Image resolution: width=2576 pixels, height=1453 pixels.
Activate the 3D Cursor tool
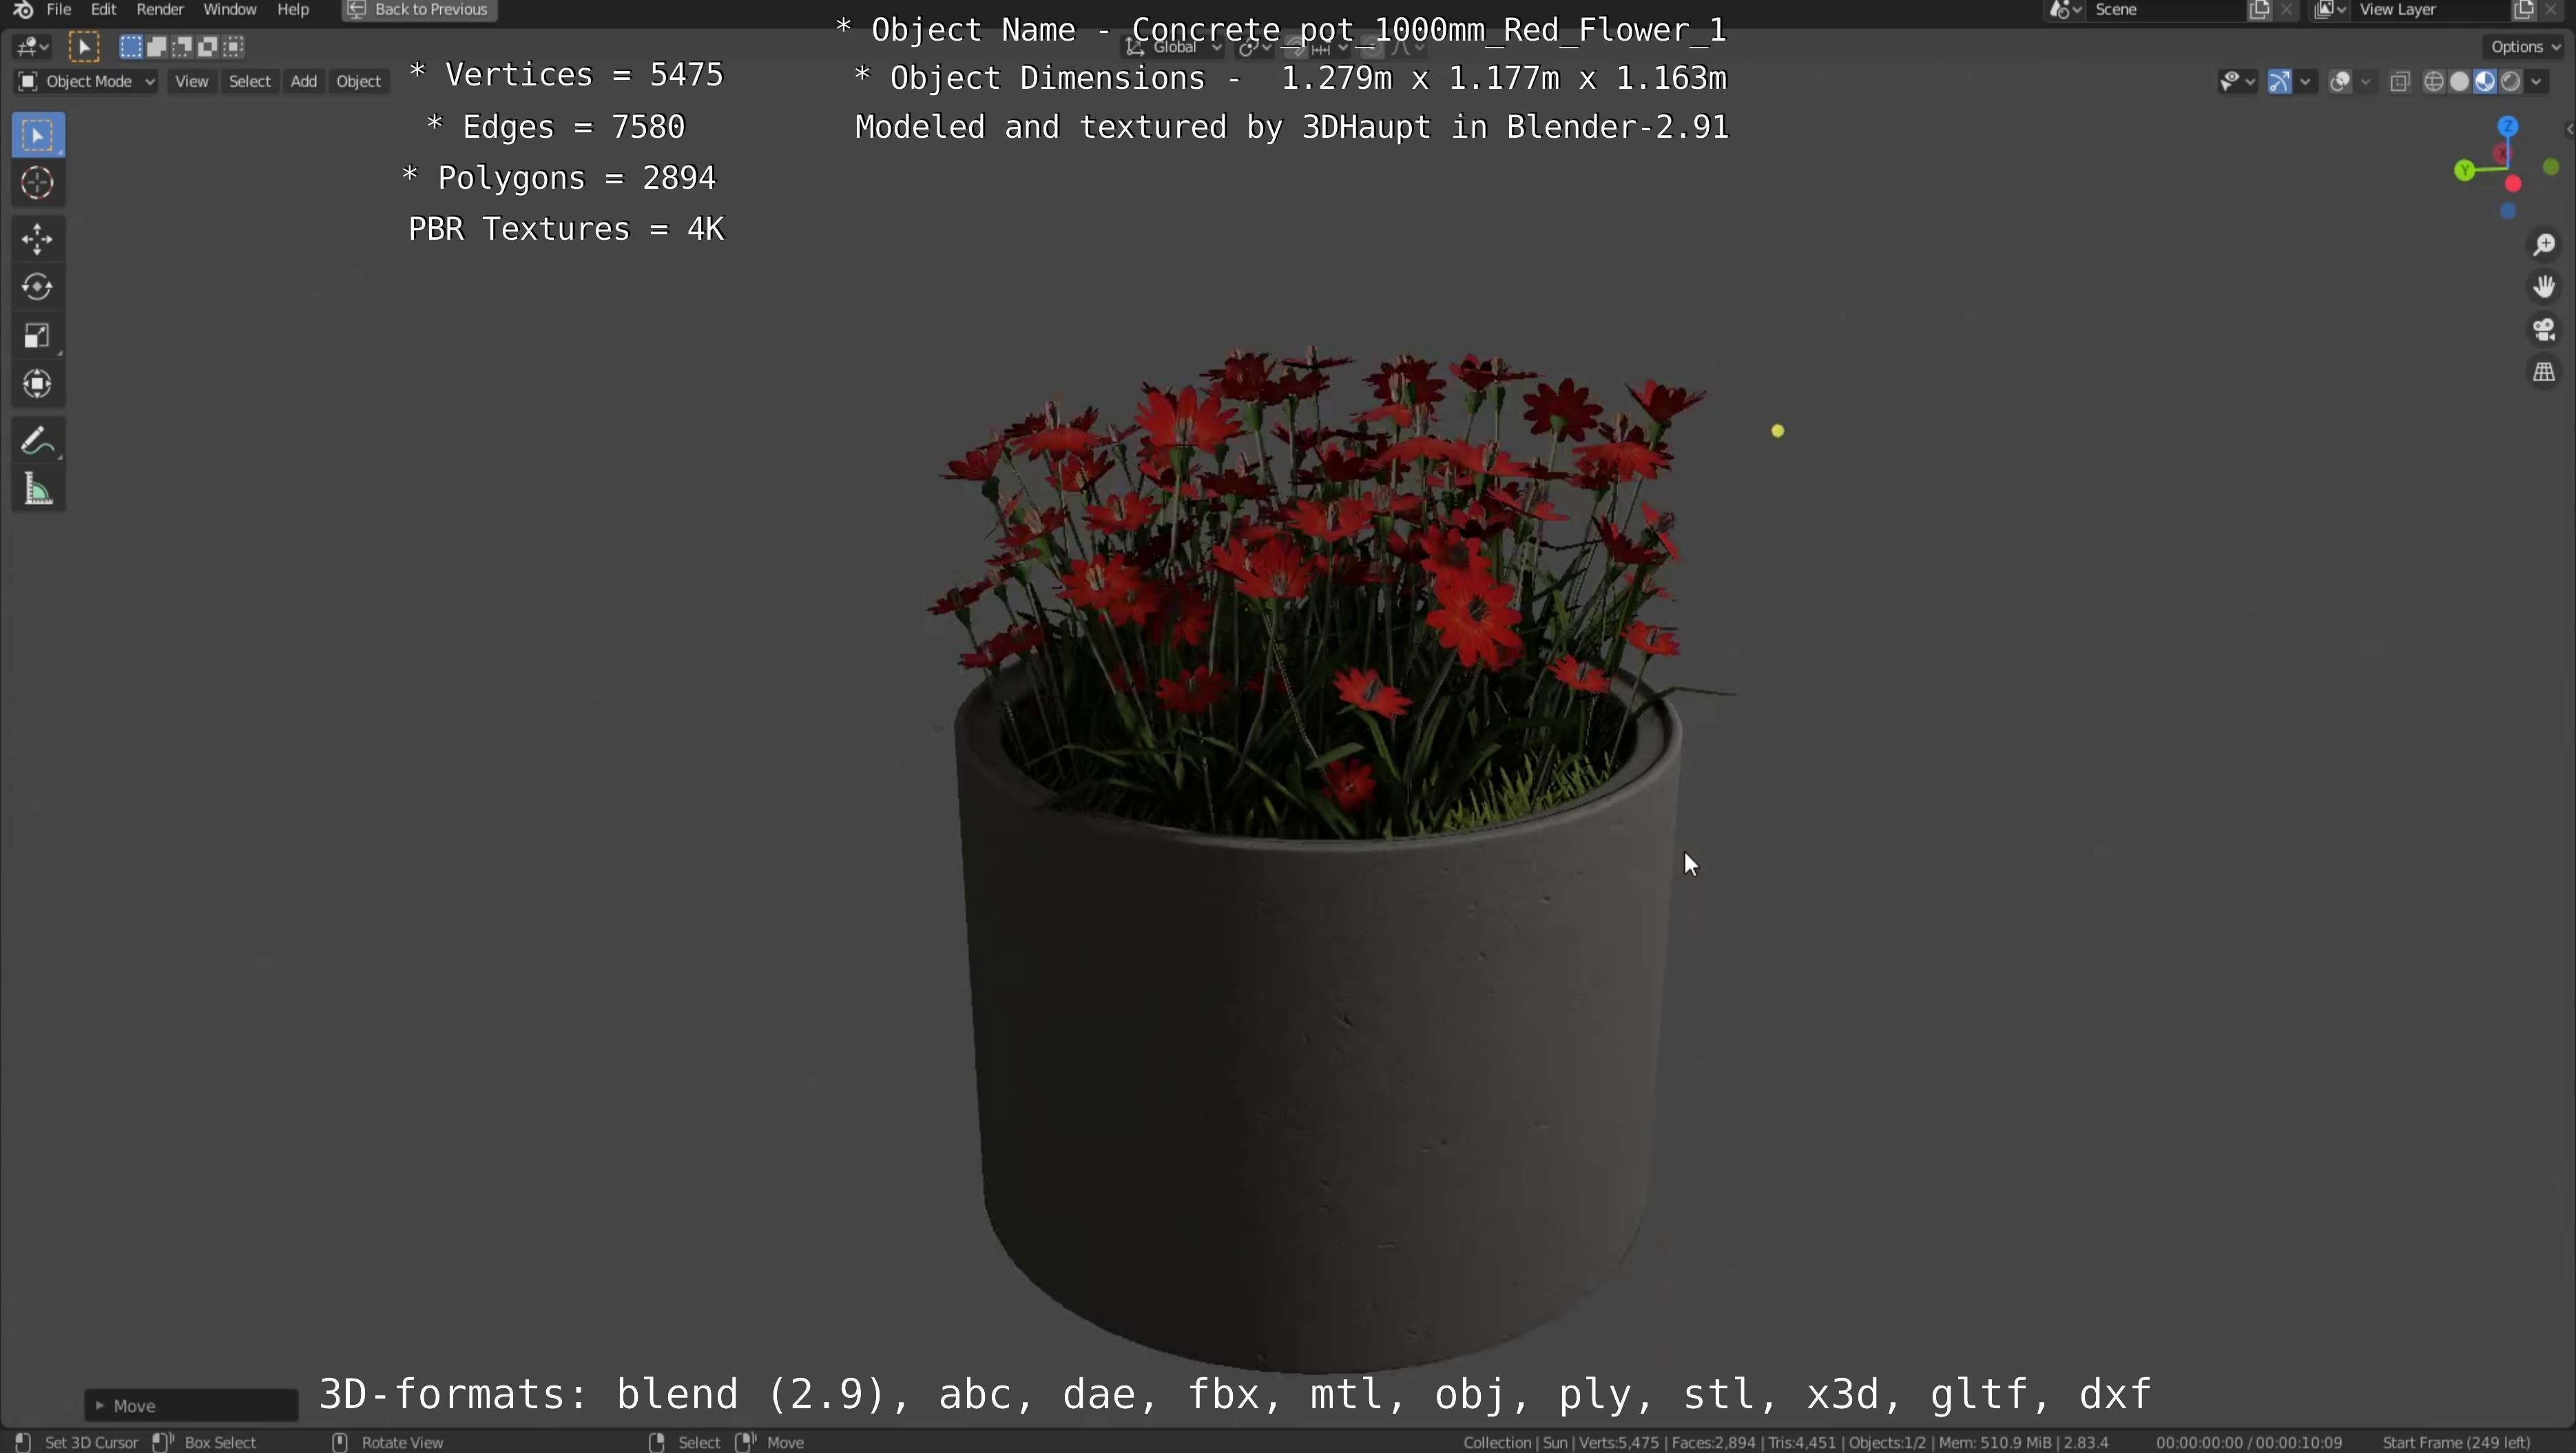click(x=38, y=183)
